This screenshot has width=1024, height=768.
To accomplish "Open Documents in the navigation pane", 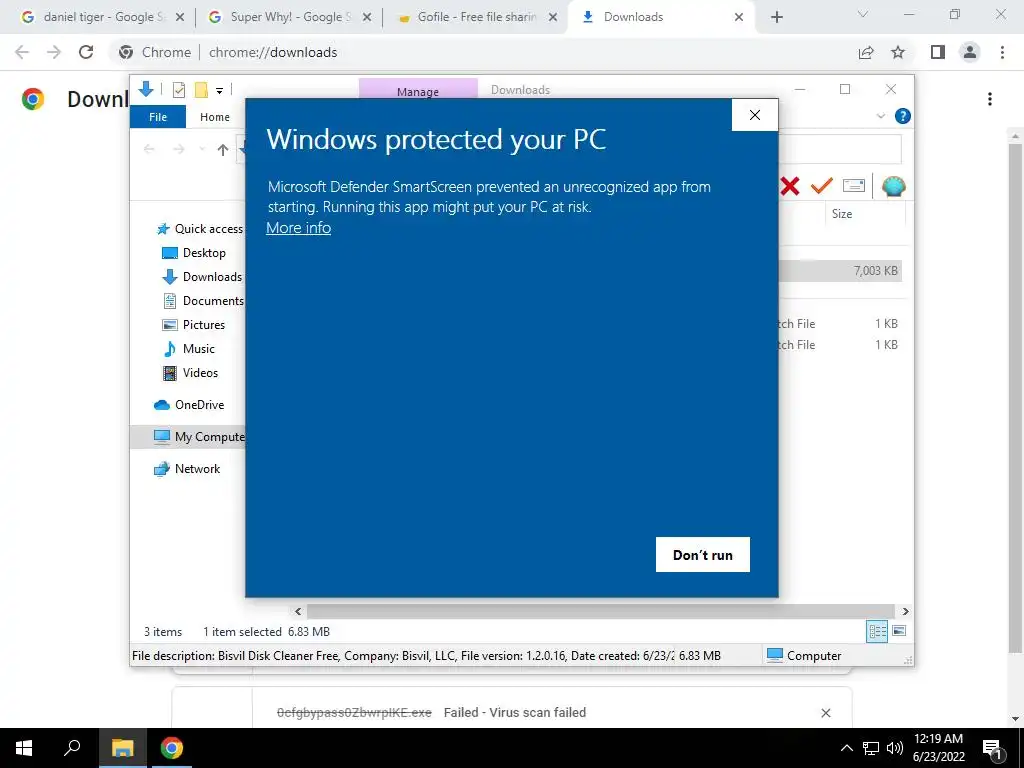I will point(203,301).
